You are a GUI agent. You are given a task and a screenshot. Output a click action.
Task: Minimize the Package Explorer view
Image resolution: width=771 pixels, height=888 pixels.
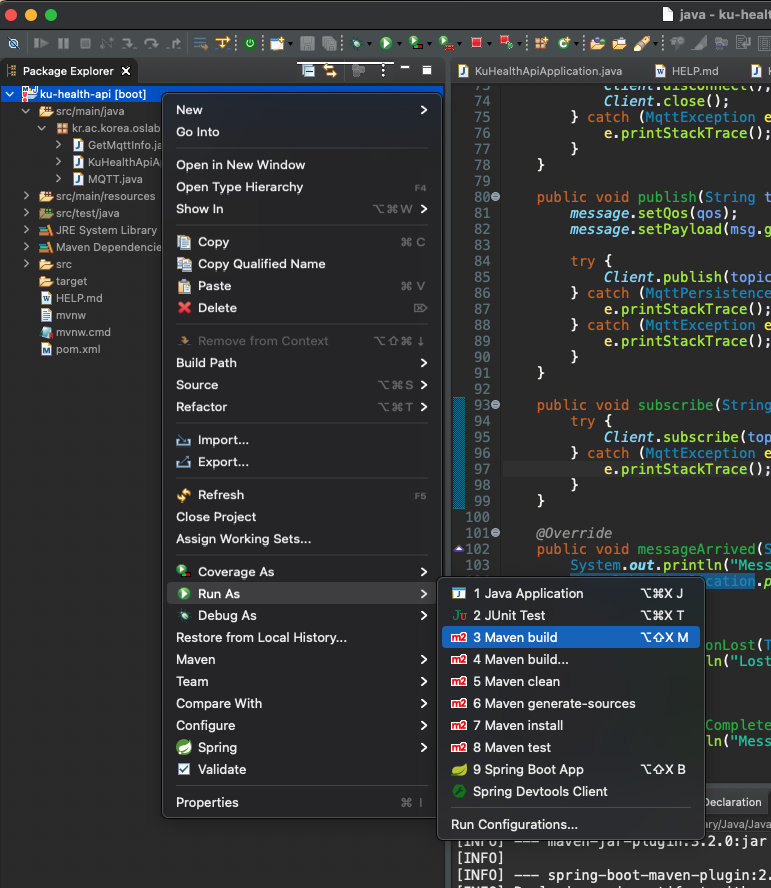[x=404, y=67]
